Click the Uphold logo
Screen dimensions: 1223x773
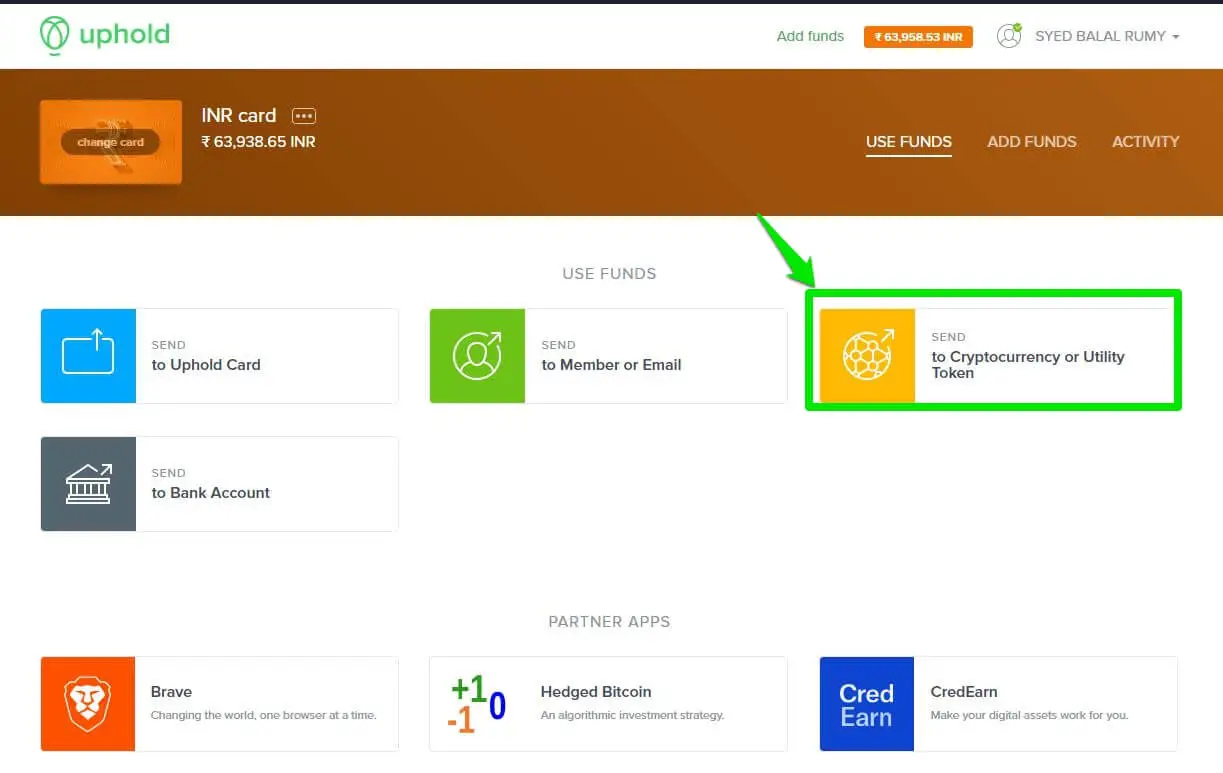pos(105,35)
